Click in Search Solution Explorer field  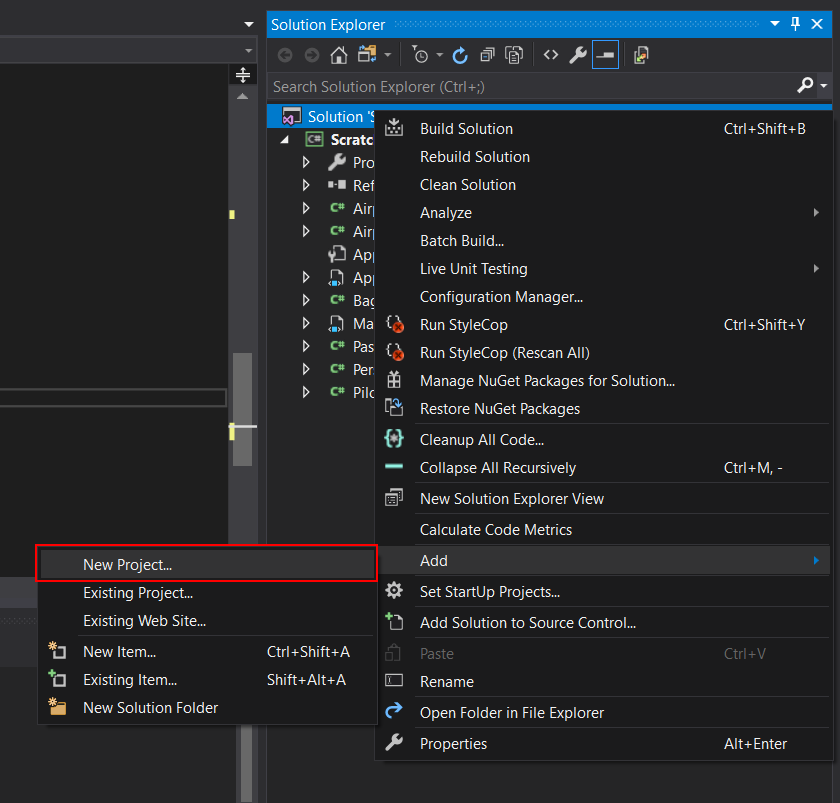click(x=531, y=86)
